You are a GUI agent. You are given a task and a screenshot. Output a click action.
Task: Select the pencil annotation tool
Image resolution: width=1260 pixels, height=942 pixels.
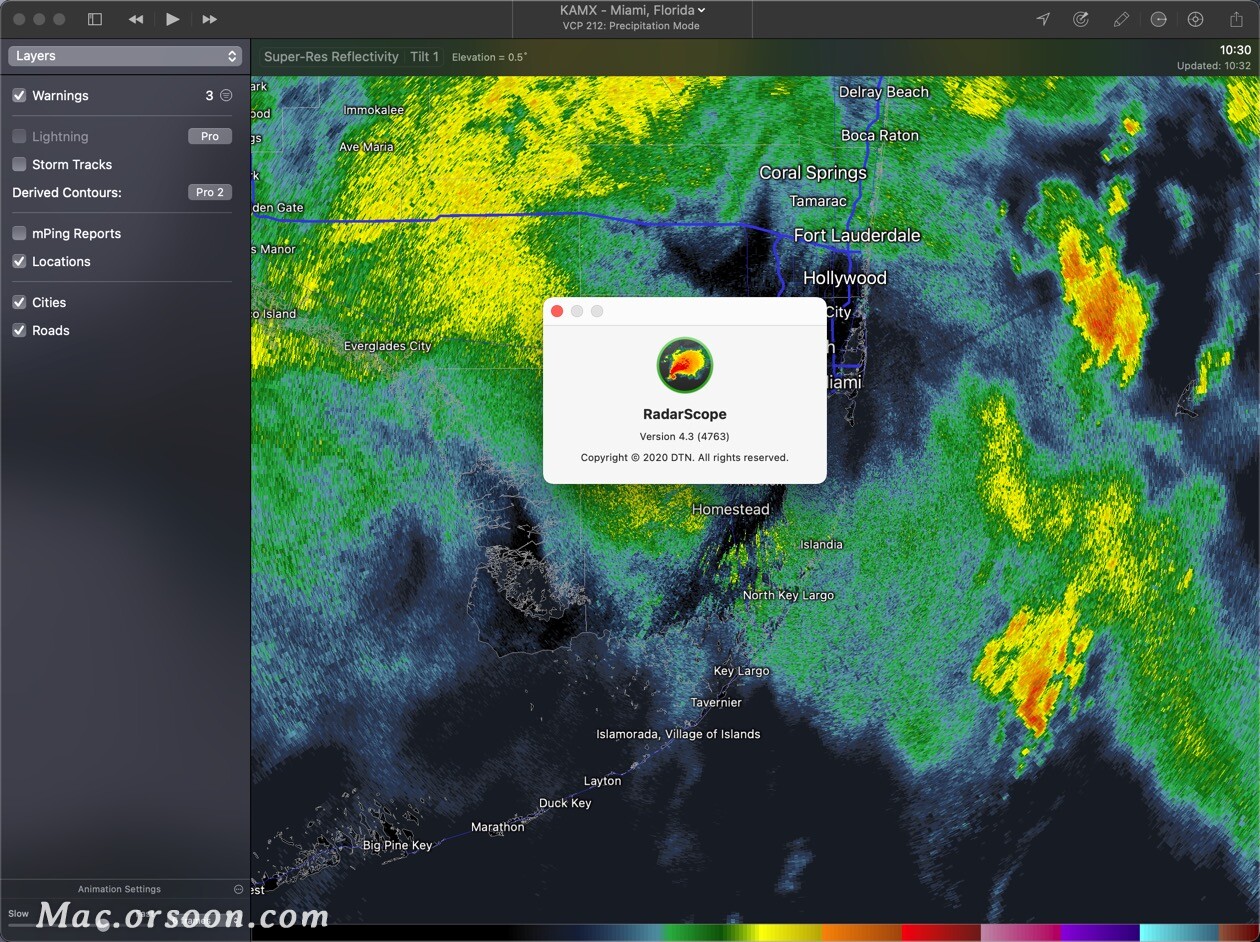tap(1121, 19)
